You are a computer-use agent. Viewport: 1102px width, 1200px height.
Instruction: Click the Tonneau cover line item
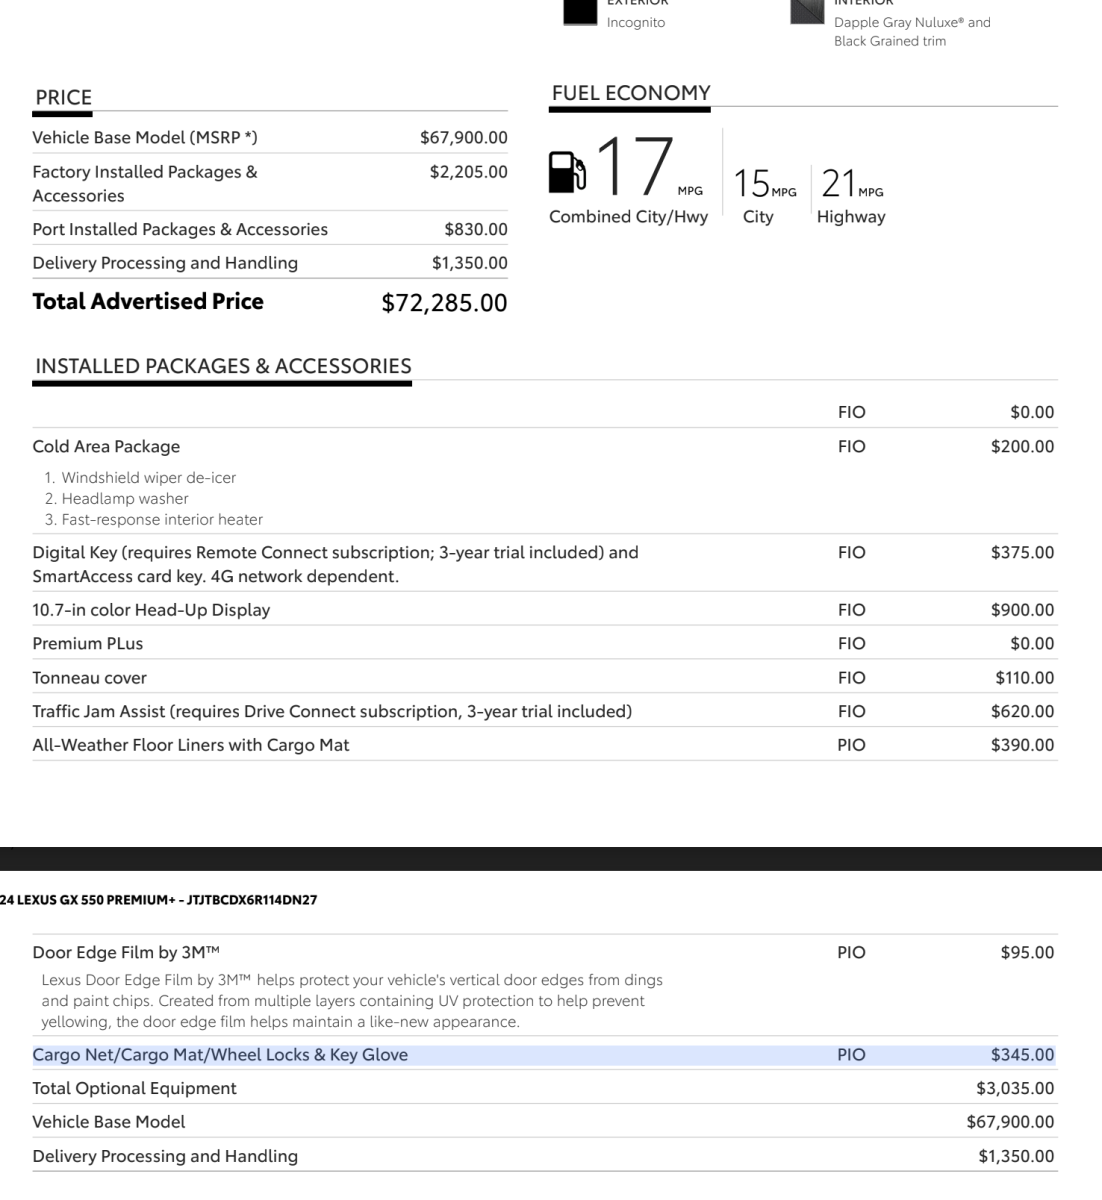[89, 678]
